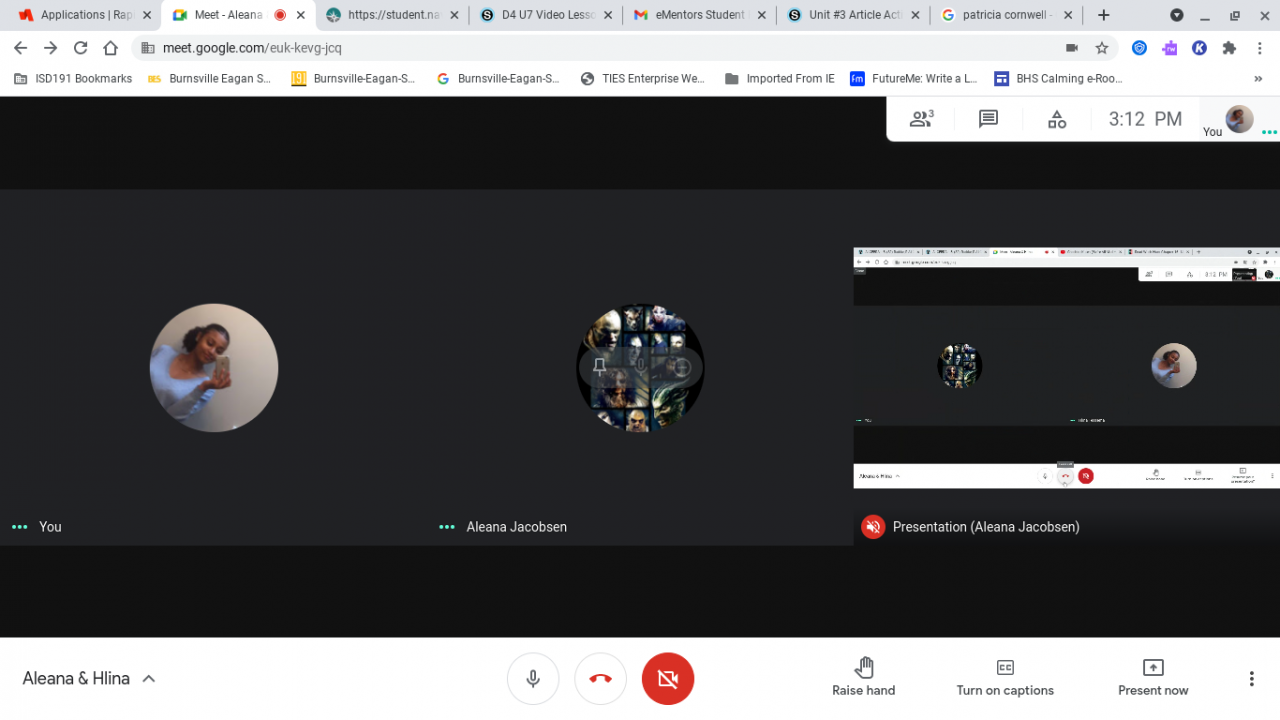1280x720 pixels.
Task: Select your own video tile avatar
Action: [x=214, y=368]
